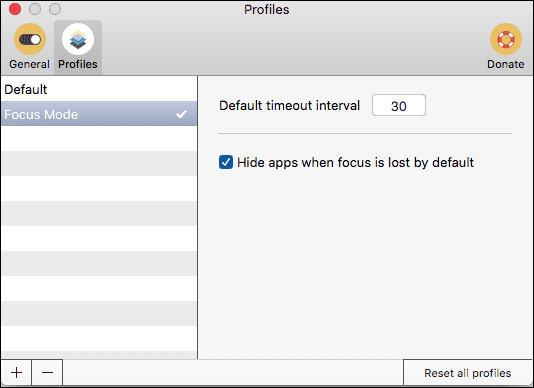Remove selected profile with minus button
The height and width of the screenshot is (388, 534).
point(47,372)
